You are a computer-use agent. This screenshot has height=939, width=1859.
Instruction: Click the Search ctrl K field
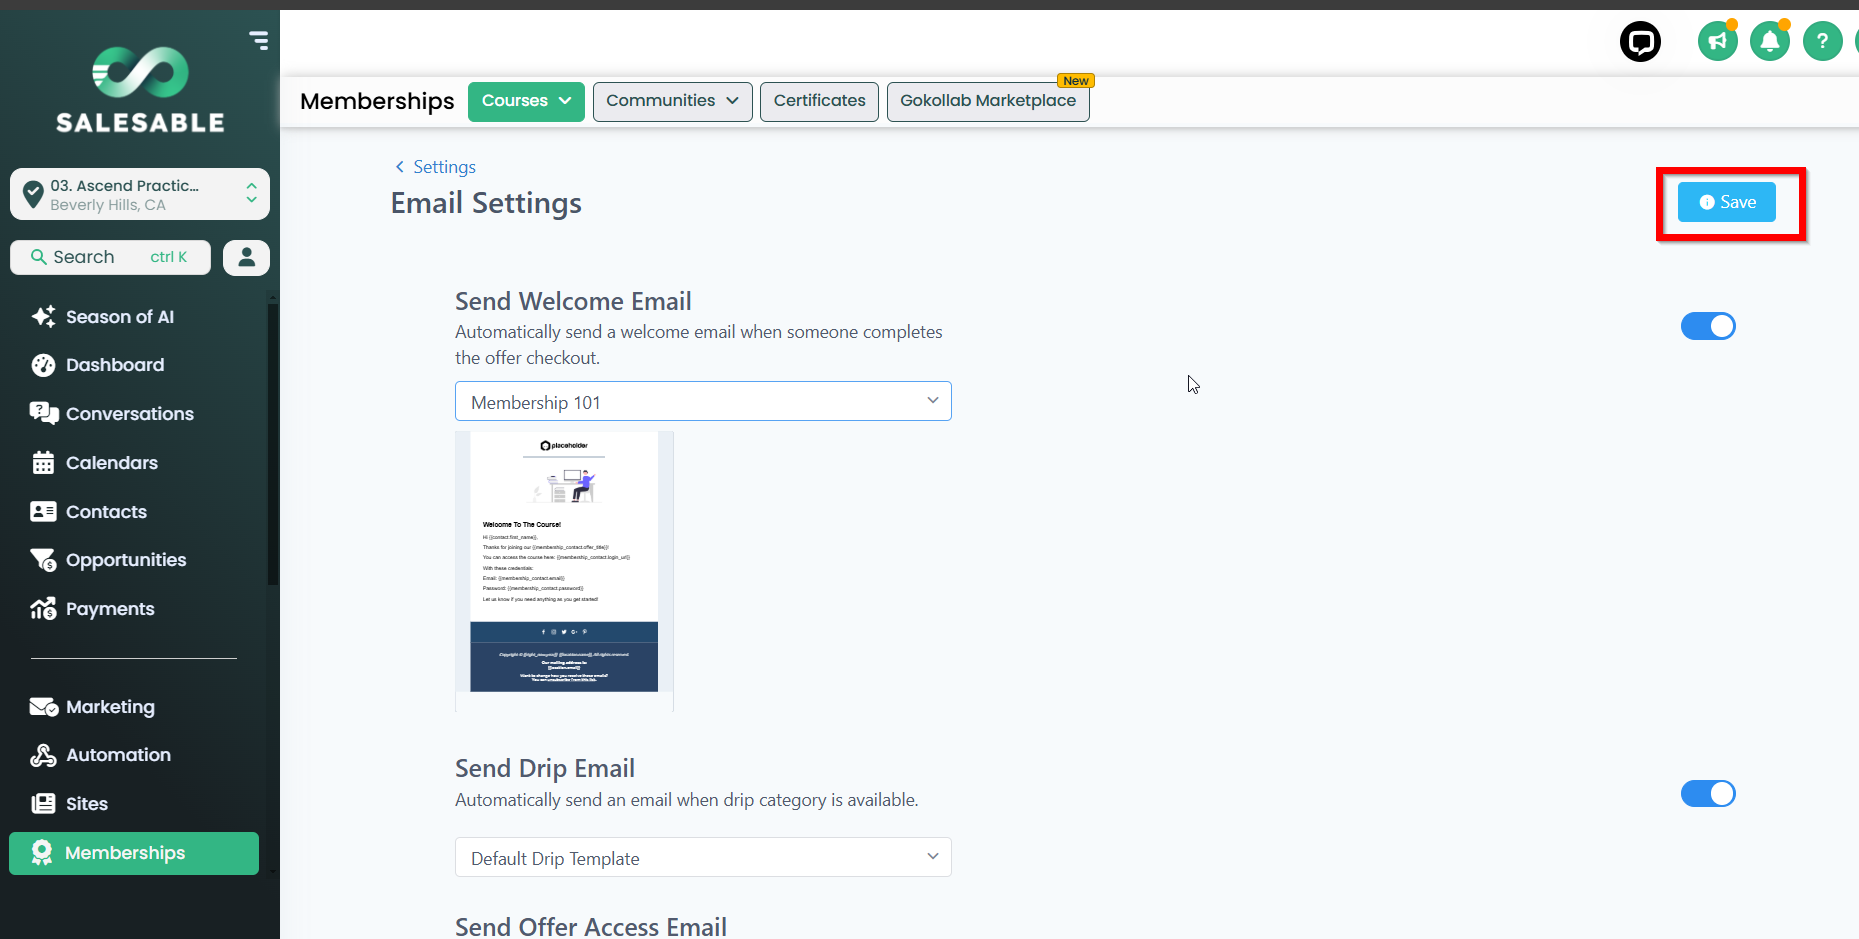(x=110, y=257)
